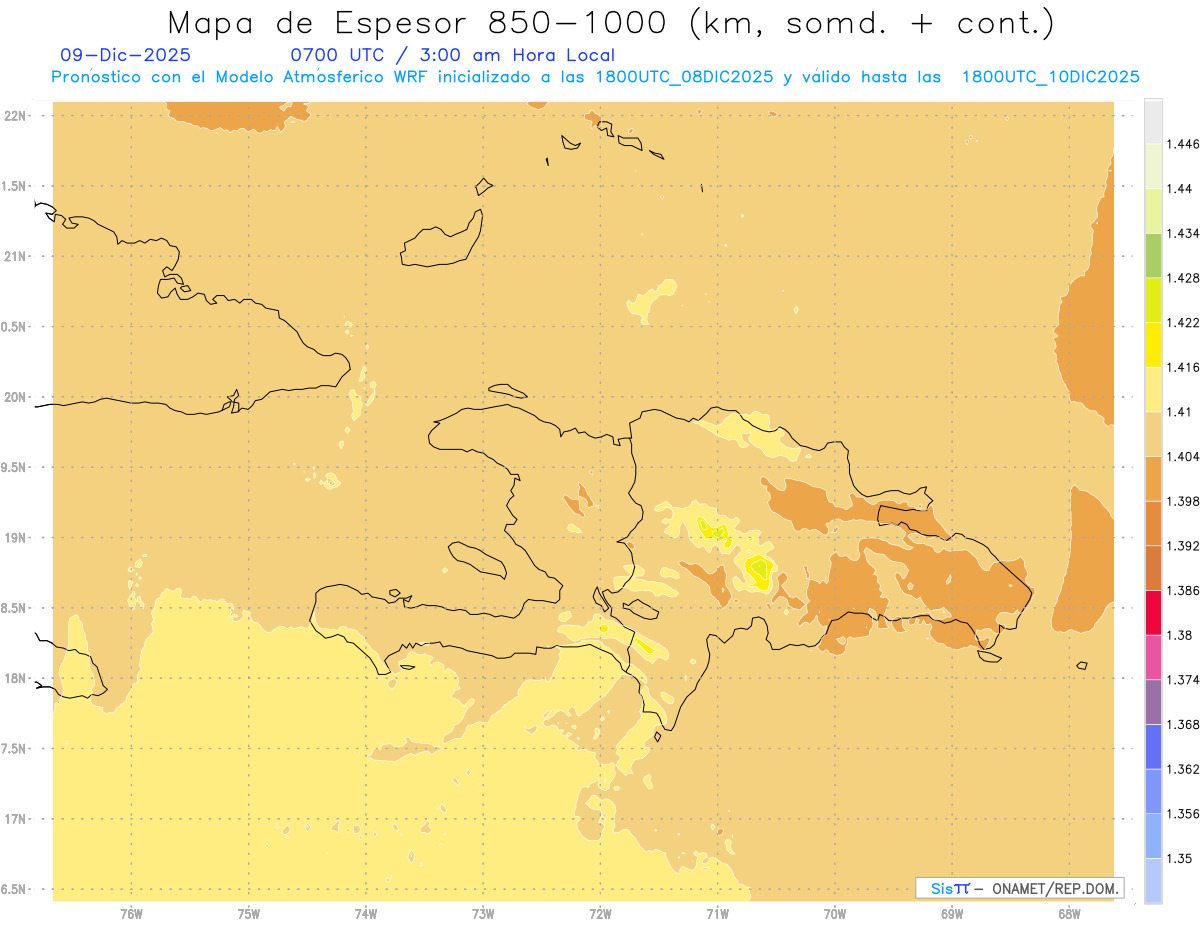Select the orange legend band between 1.398 and 1.404

coord(1153,478)
